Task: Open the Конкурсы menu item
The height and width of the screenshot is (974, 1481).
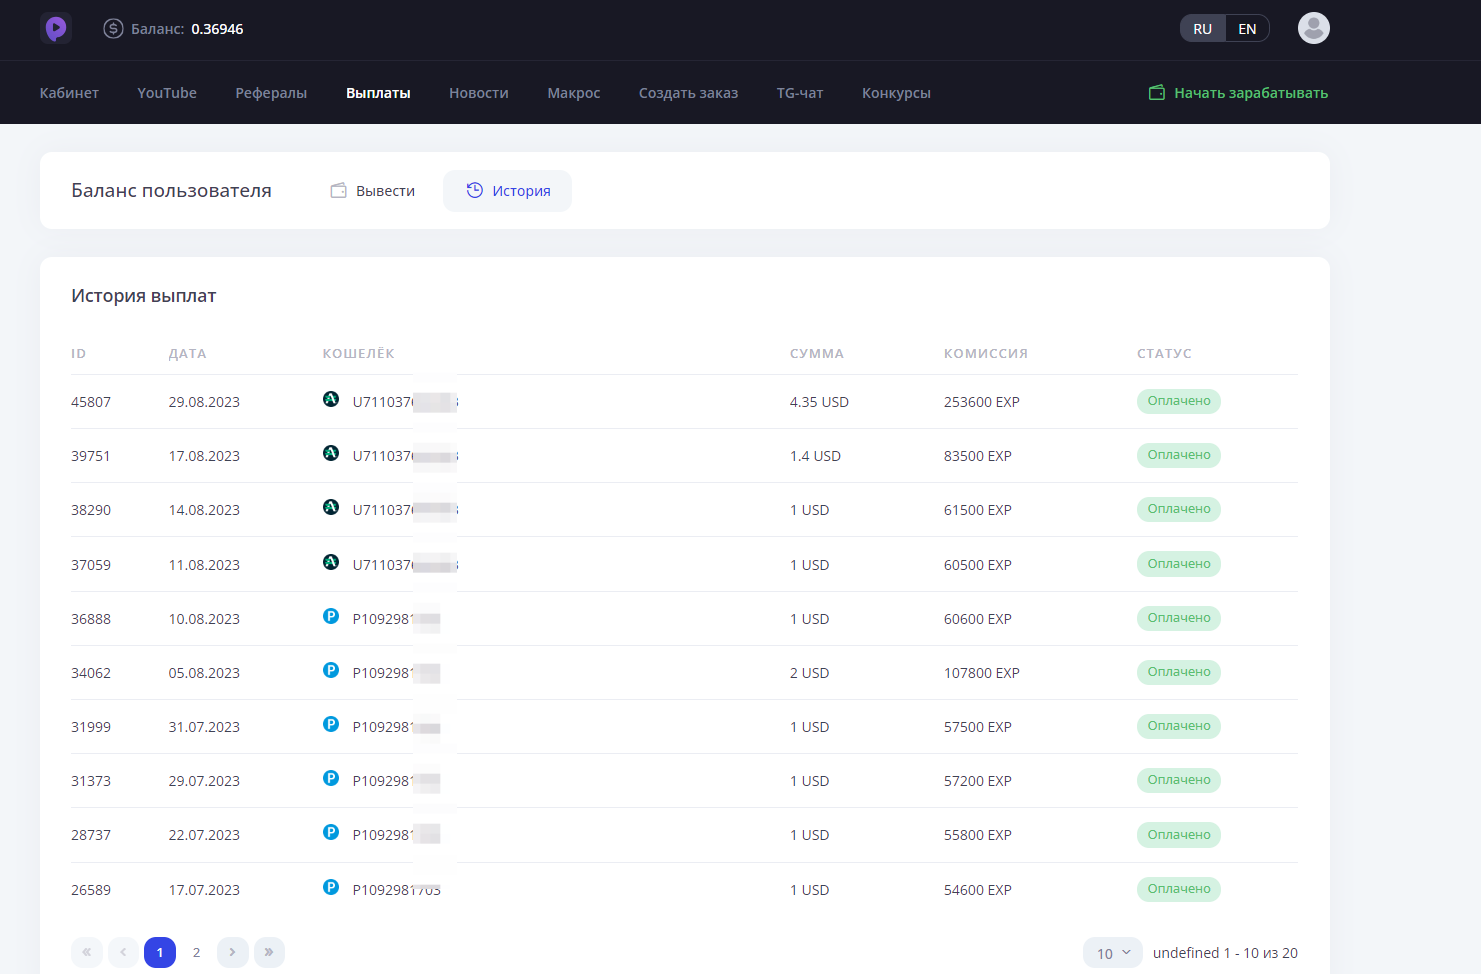Action: (x=896, y=93)
